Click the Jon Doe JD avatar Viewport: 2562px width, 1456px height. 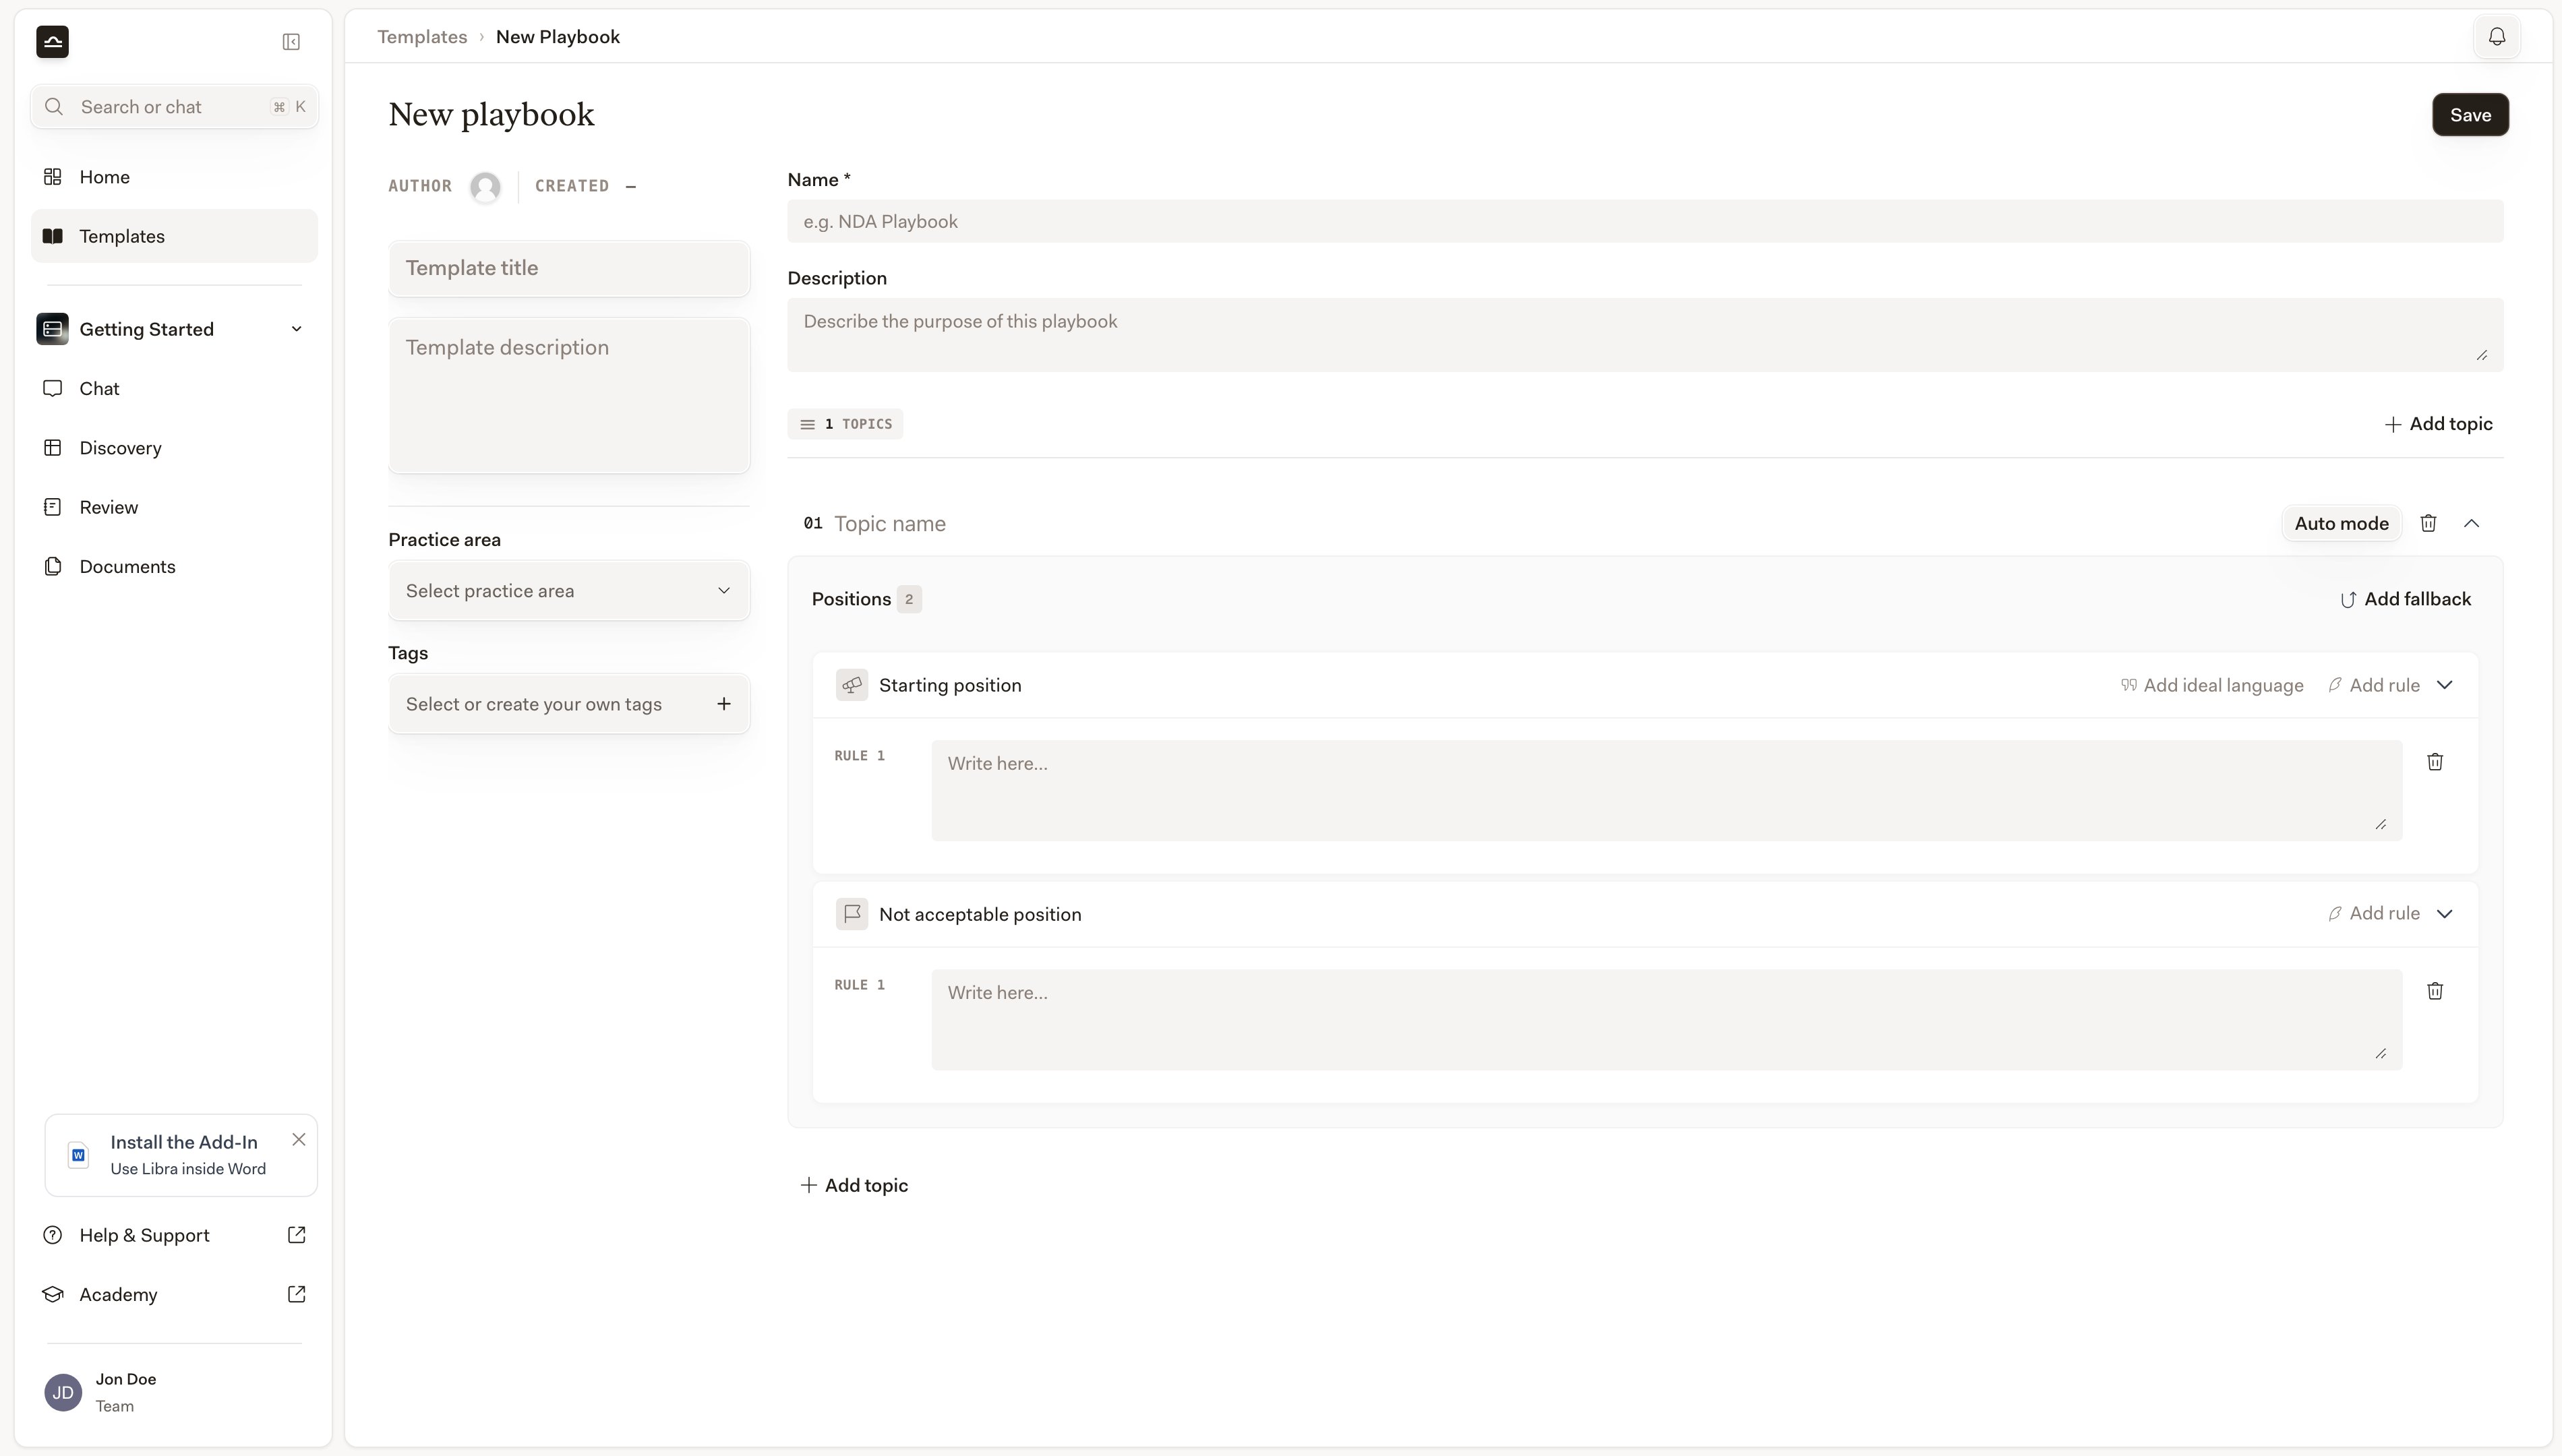pyautogui.click(x=63, y=1392)
